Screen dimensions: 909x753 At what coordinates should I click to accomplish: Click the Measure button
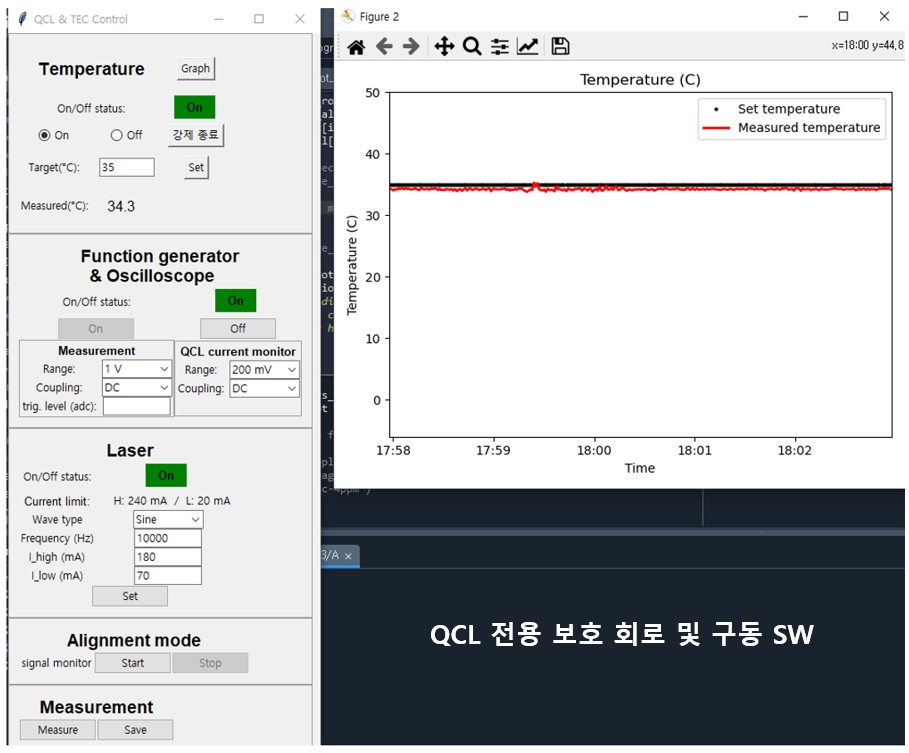[x=58, y=730]
